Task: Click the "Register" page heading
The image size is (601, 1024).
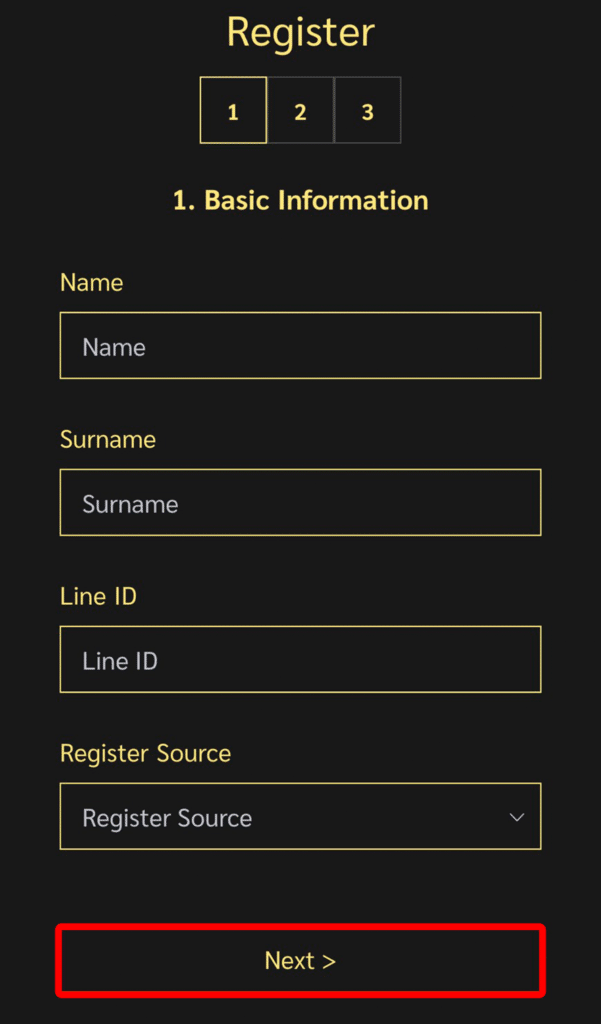Action: (x=300, y=32)
